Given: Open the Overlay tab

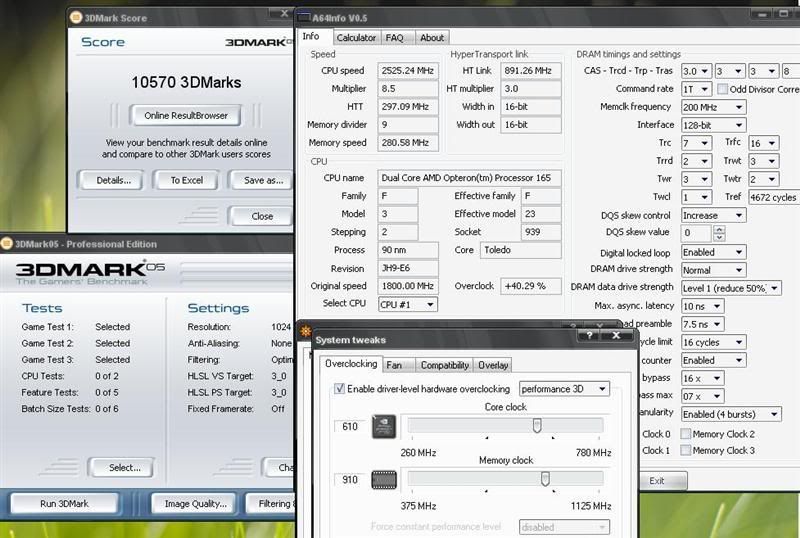Looking at the screenshot, I should pos(493,365).
